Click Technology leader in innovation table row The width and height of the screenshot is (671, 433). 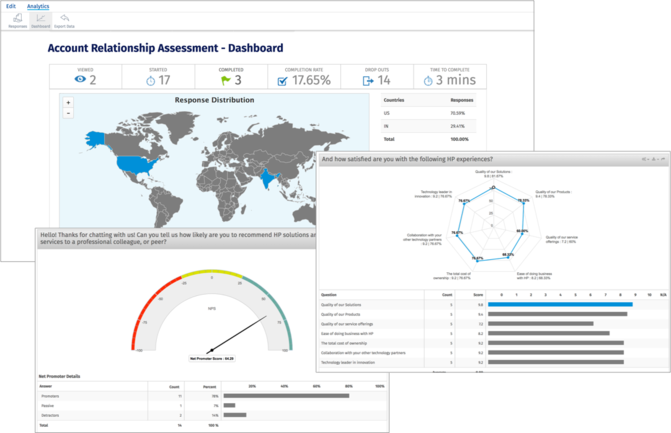coord(493,362)
